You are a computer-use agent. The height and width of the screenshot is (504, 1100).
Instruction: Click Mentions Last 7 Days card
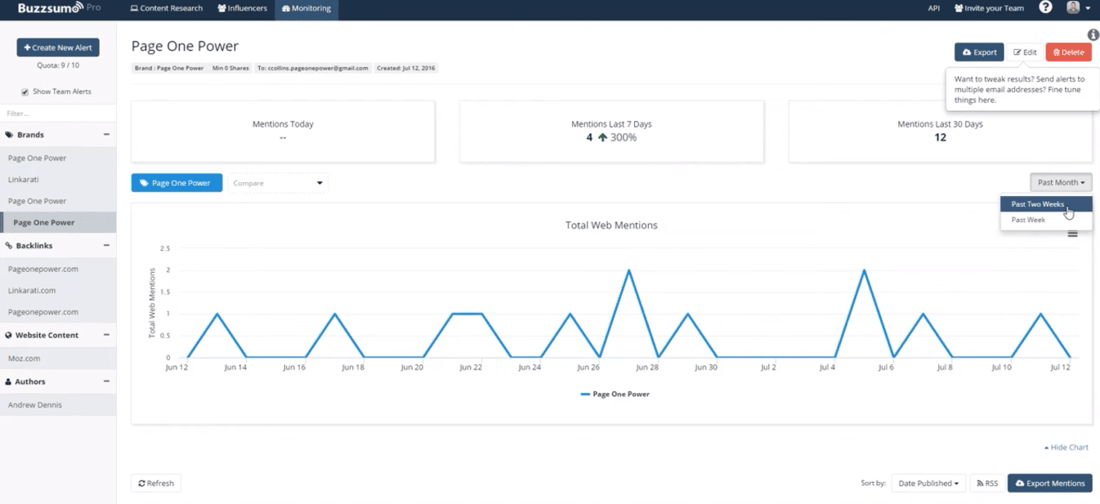point(612,131)
